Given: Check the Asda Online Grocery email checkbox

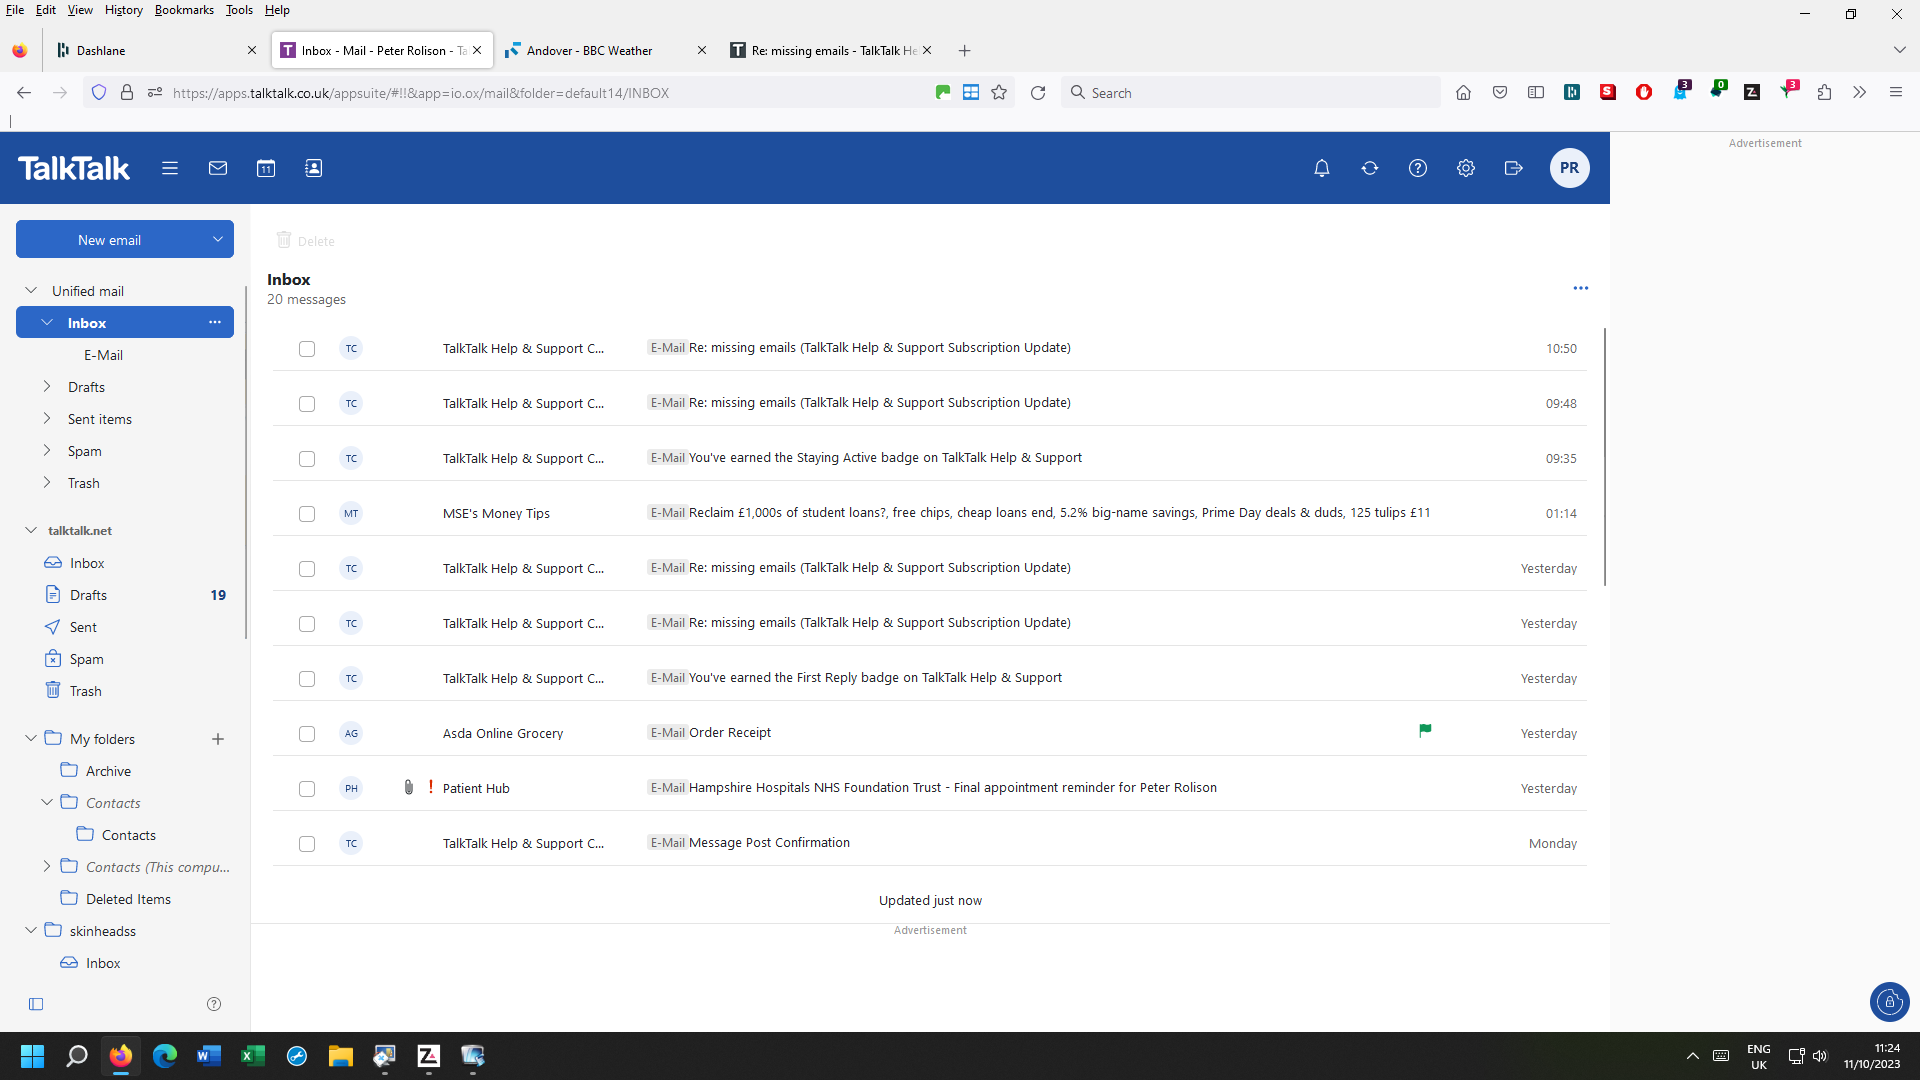Looking at the screenshot, I should 307,733.
